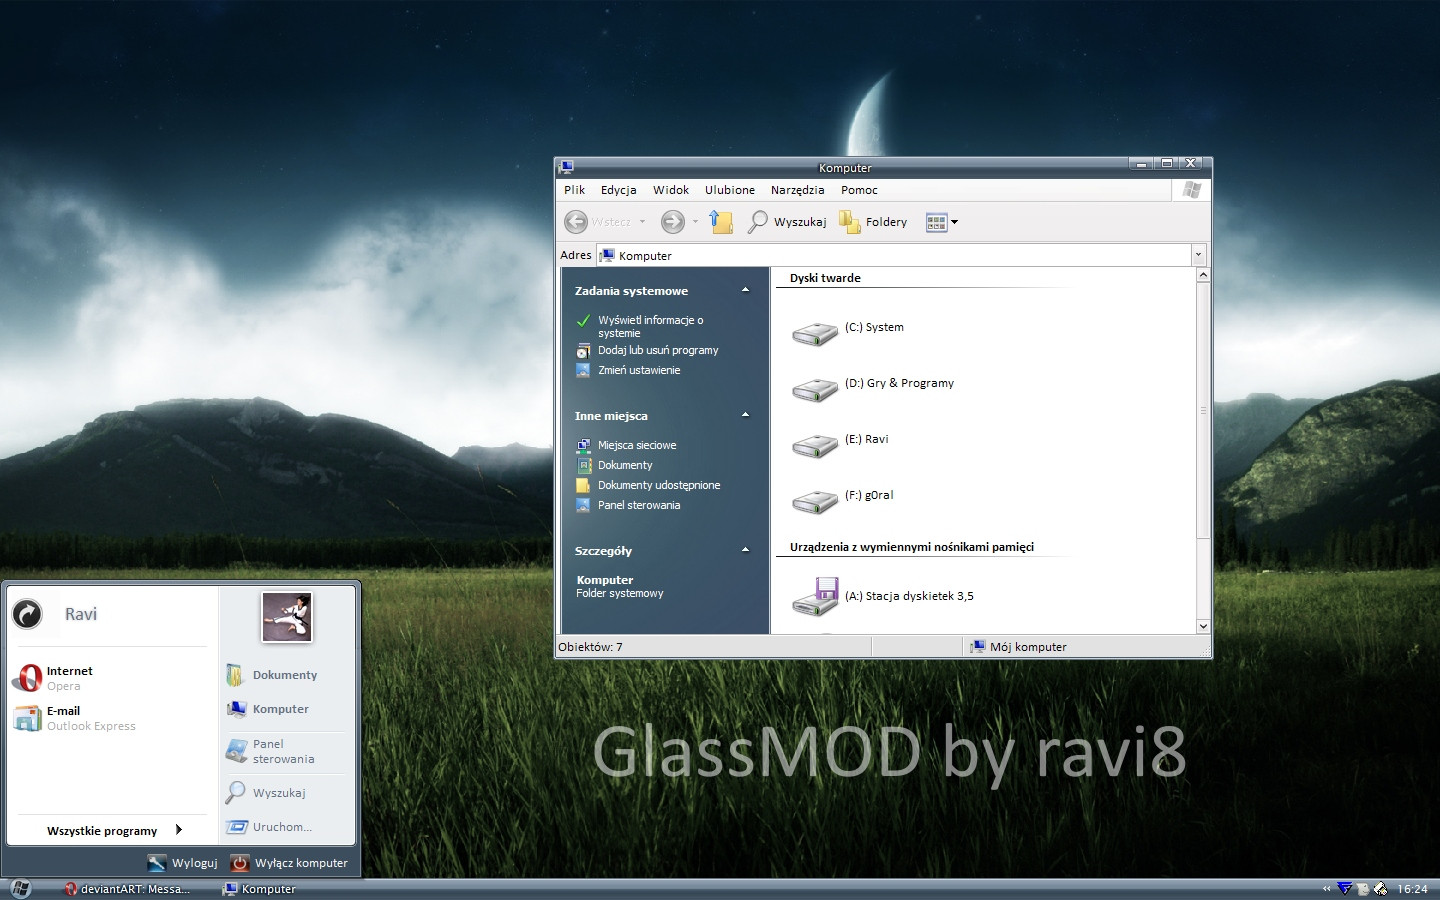Click the Wyłącz komputer button
The image size is (1440, 900).
(289, 863)
